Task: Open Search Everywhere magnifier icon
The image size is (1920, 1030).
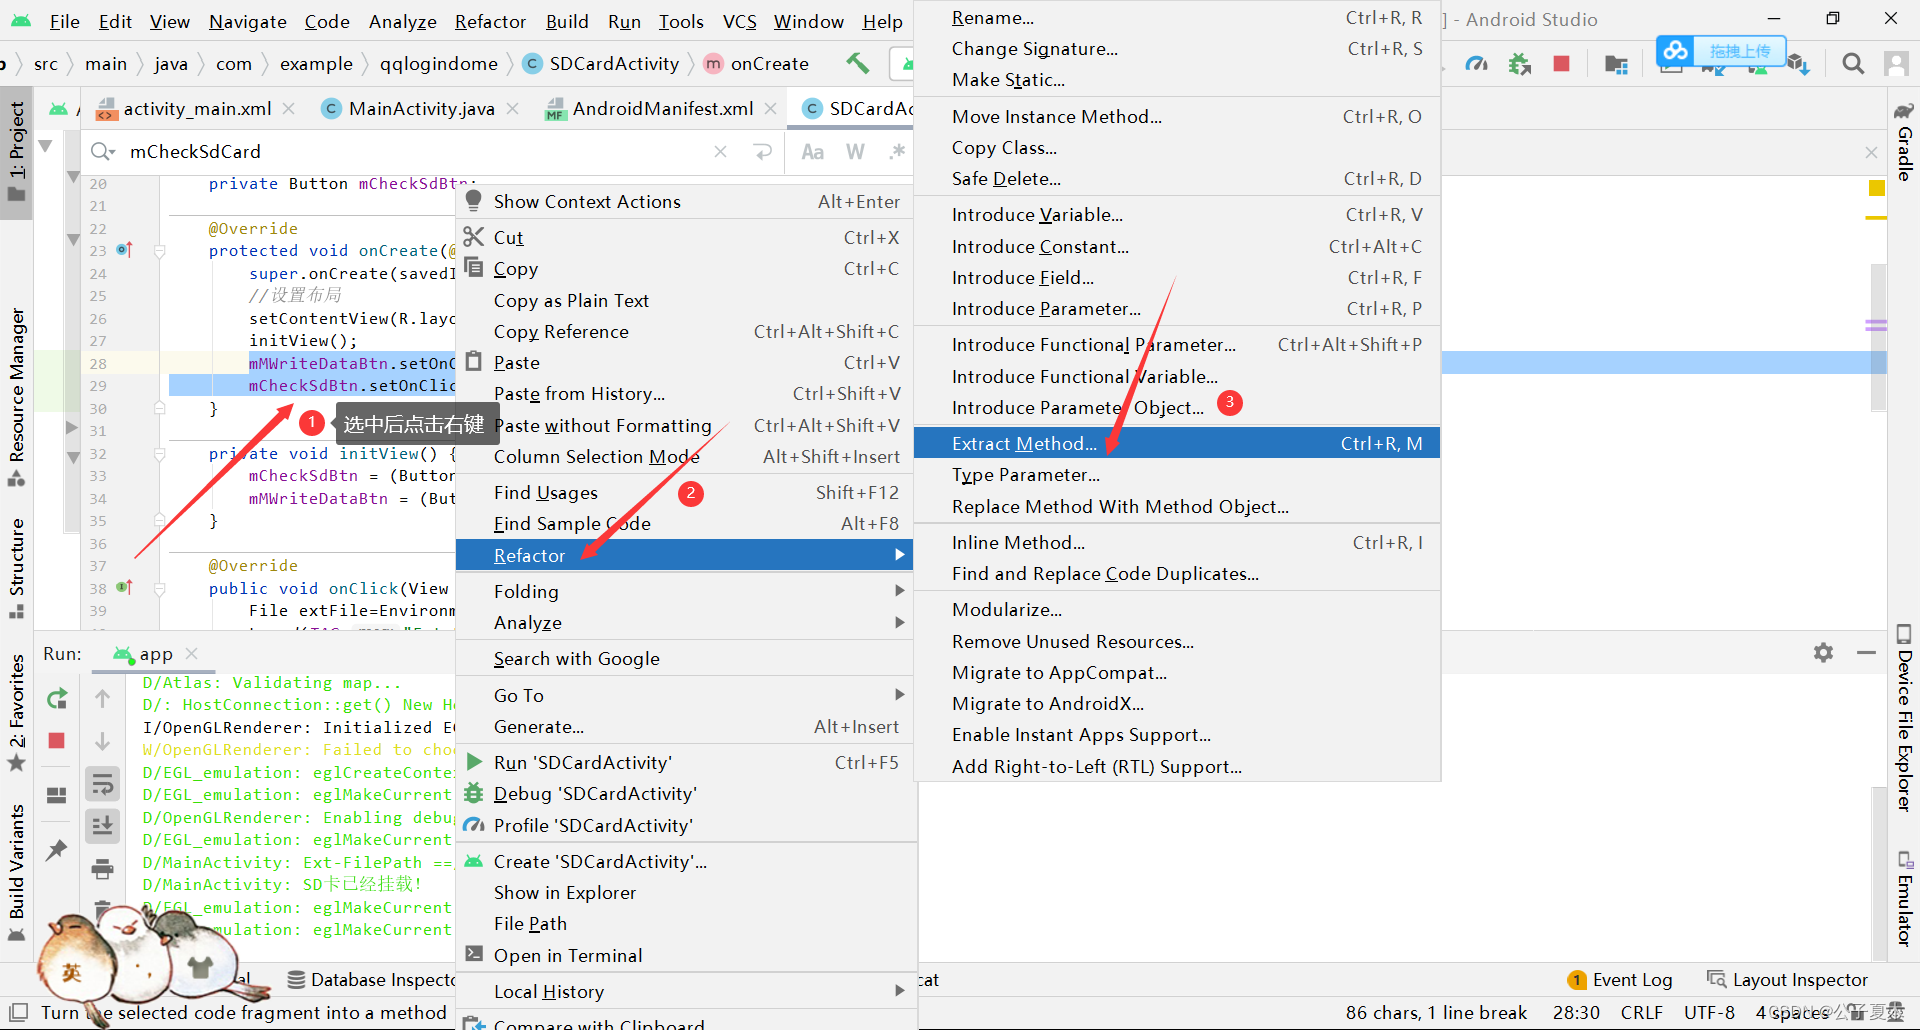Action: coord(1853,63)
